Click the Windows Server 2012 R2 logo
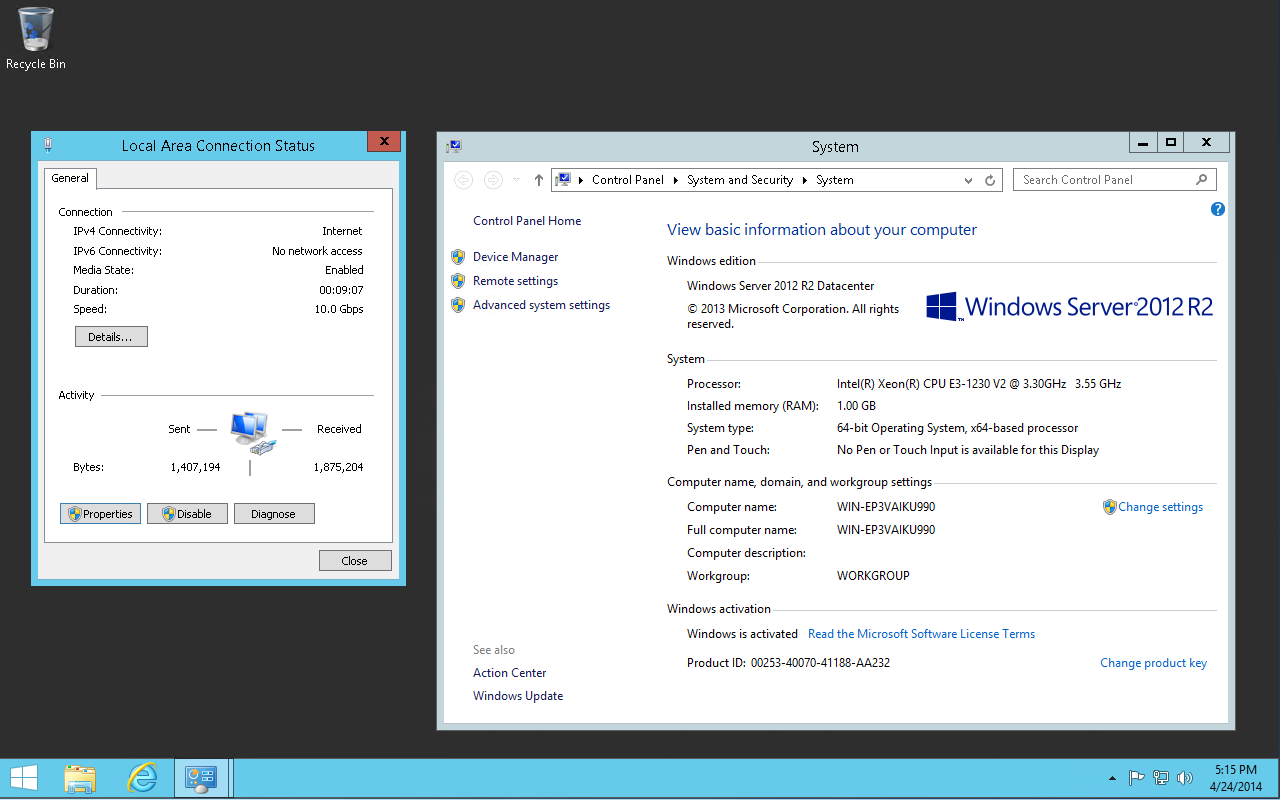Screen dimensions: 1280x800 (x=1069, y=307)
